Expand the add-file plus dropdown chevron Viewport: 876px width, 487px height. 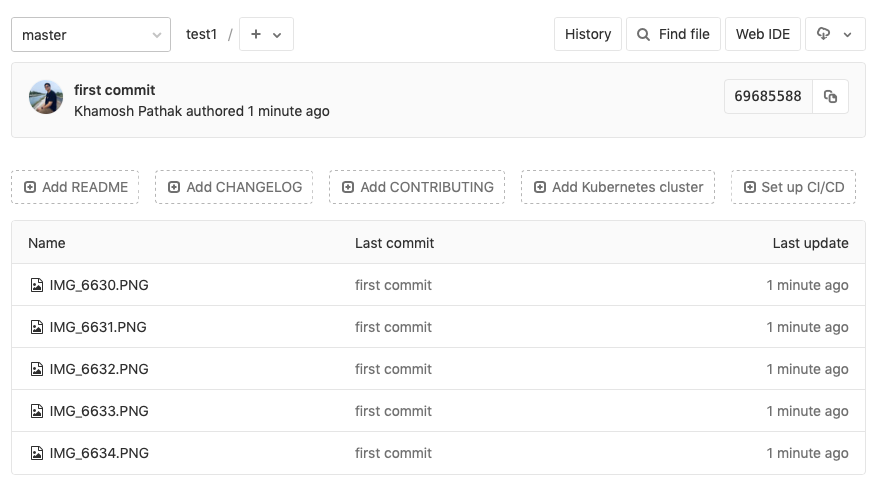[x=277, y=34]
